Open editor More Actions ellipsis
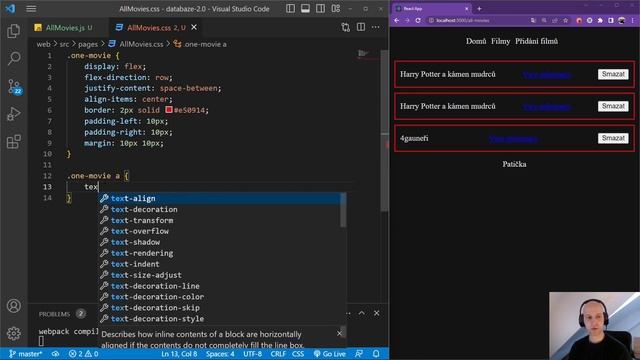The image size is (640, 360). pos(376,27)
